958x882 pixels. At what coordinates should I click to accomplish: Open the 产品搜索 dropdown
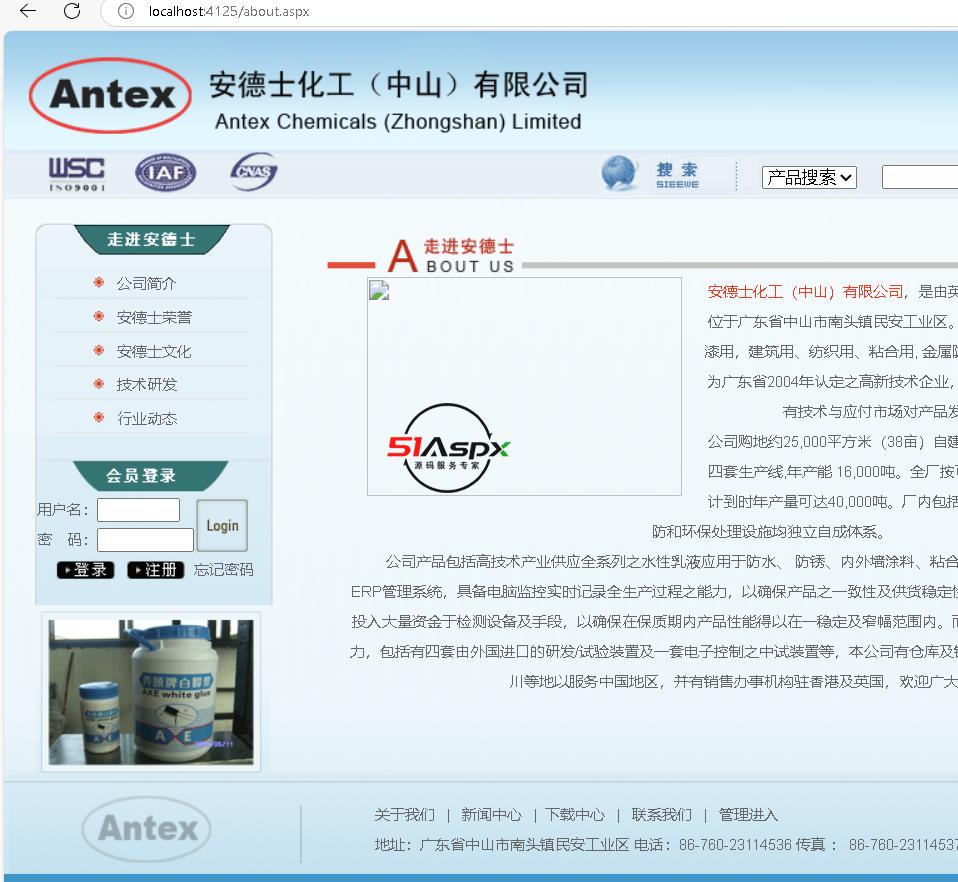click(809, 177)
